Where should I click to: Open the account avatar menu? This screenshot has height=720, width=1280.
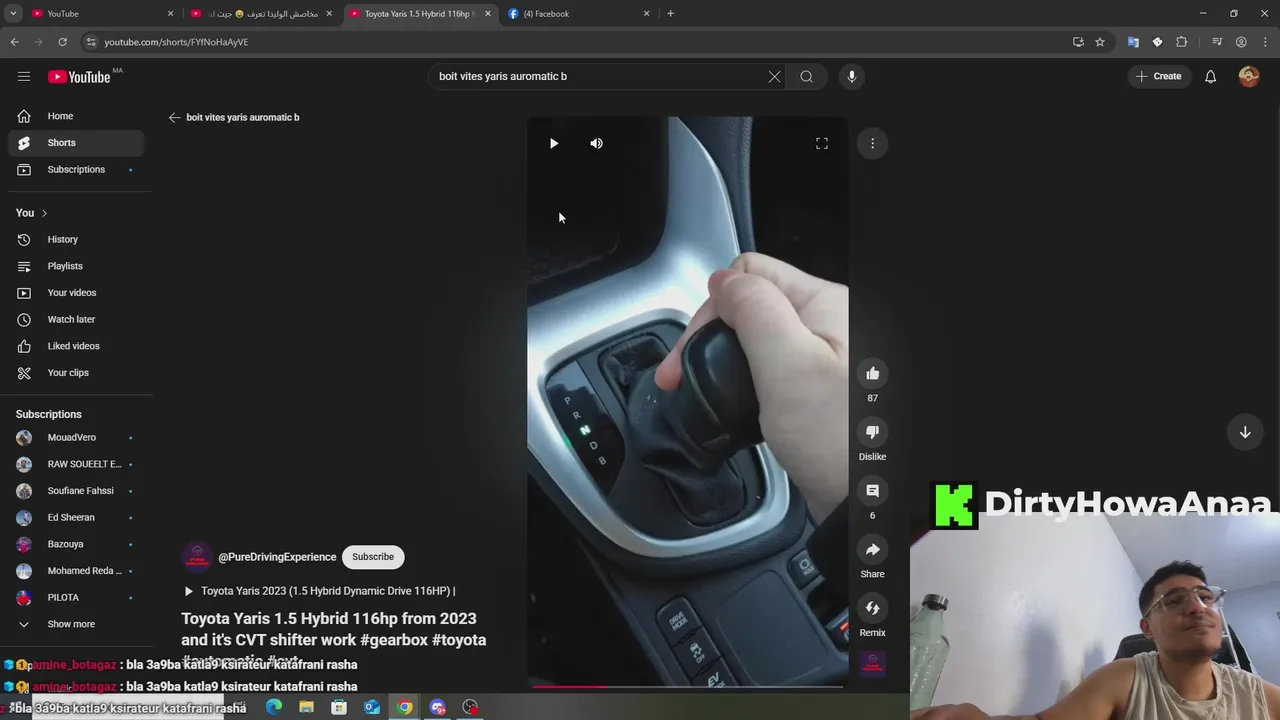[x=1249, y=76]
